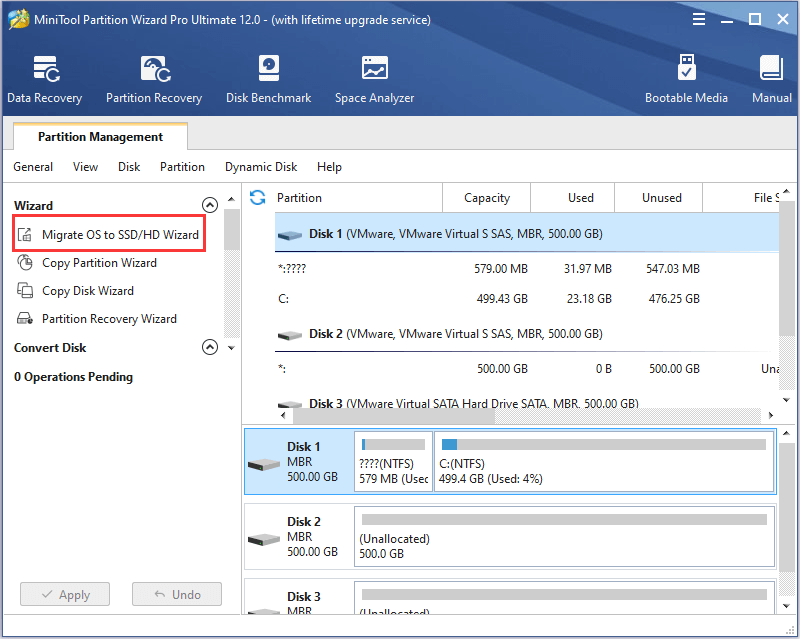
Task: Click the Undo button
Action: 177,594
